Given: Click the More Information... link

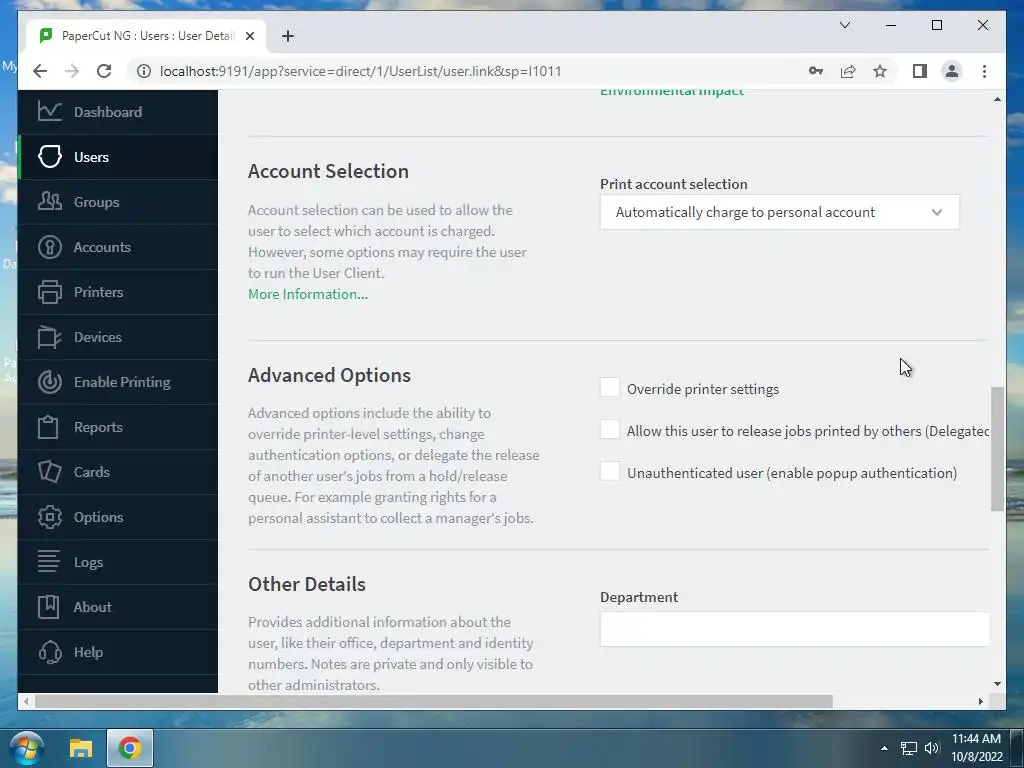Looking at the screenshot, I should click(308, 294).
